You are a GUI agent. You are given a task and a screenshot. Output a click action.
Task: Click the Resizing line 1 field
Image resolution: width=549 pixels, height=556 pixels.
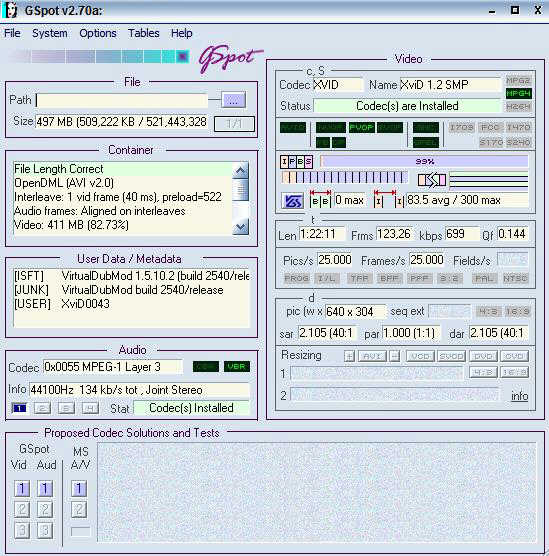pos(377,373)
